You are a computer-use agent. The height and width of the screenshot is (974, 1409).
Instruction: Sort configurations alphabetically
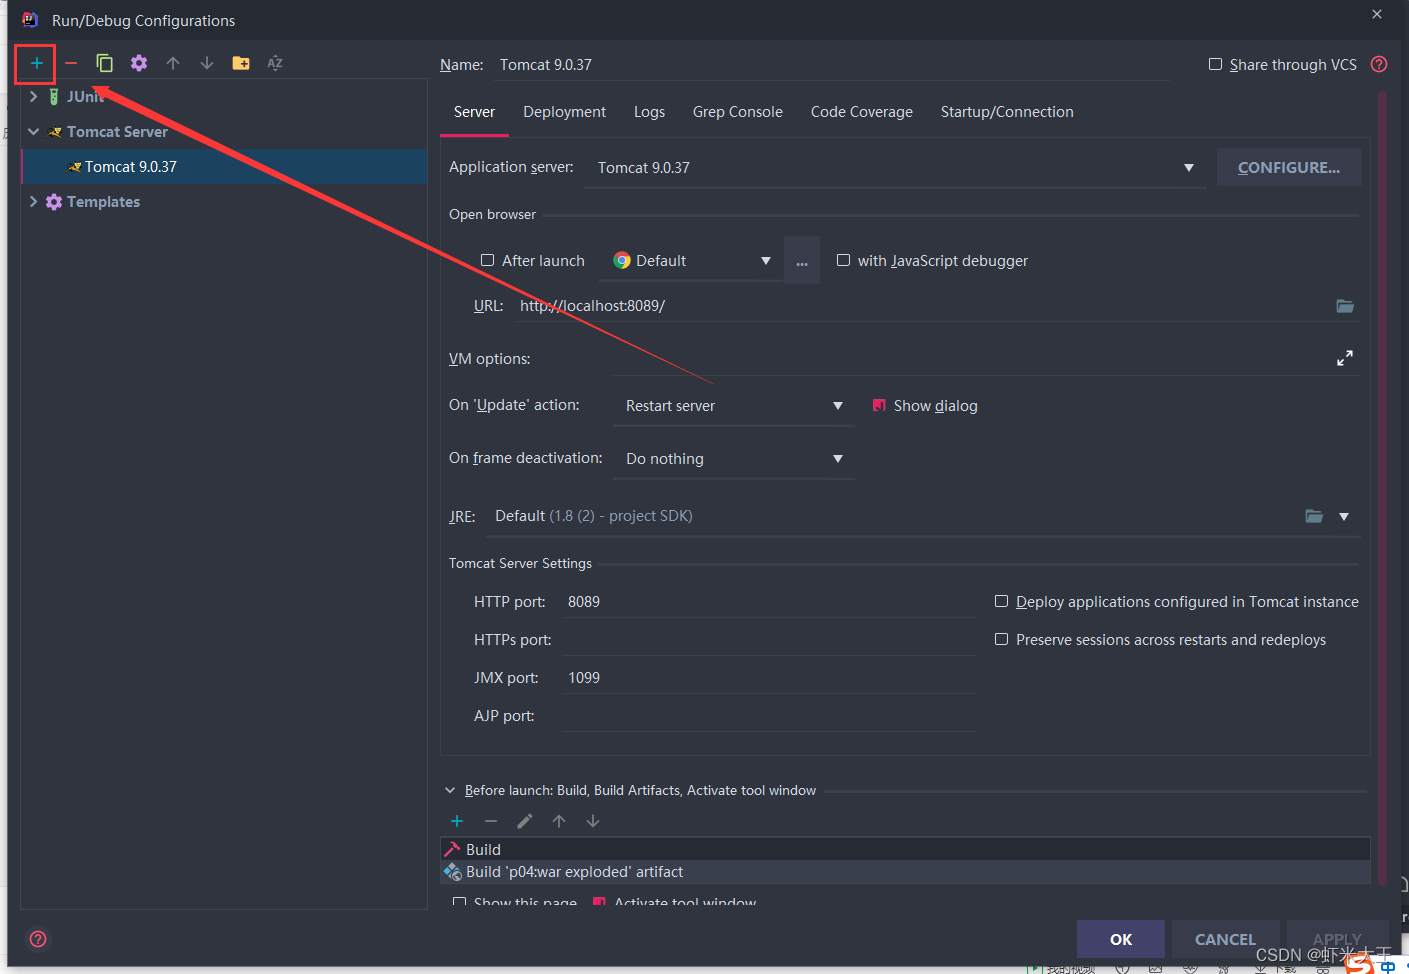coord(275,63)
